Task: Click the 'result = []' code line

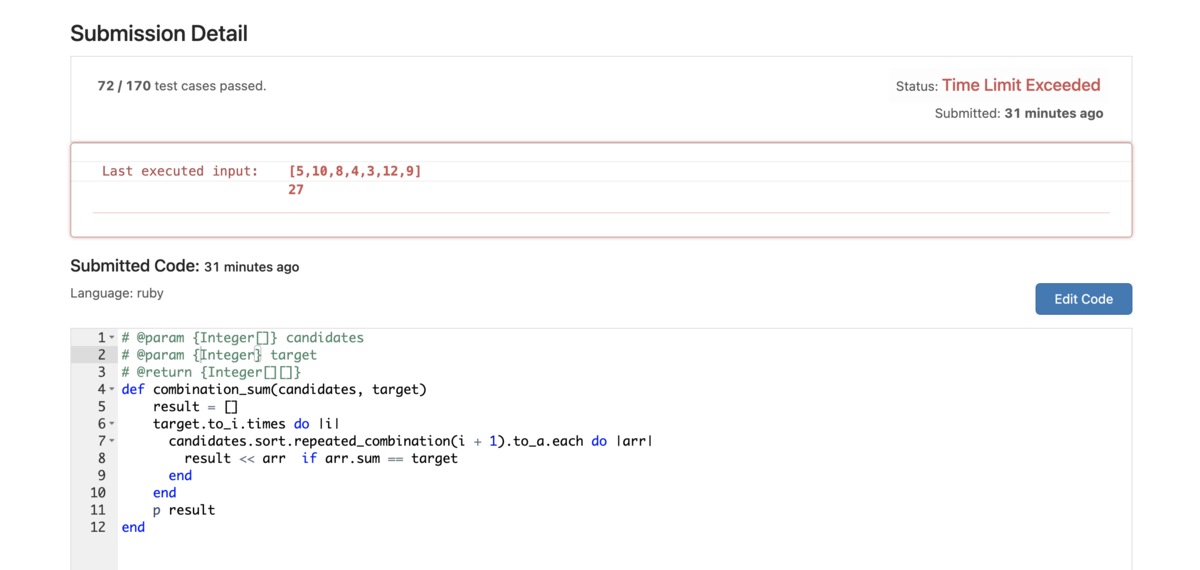Action: (195, 407)
